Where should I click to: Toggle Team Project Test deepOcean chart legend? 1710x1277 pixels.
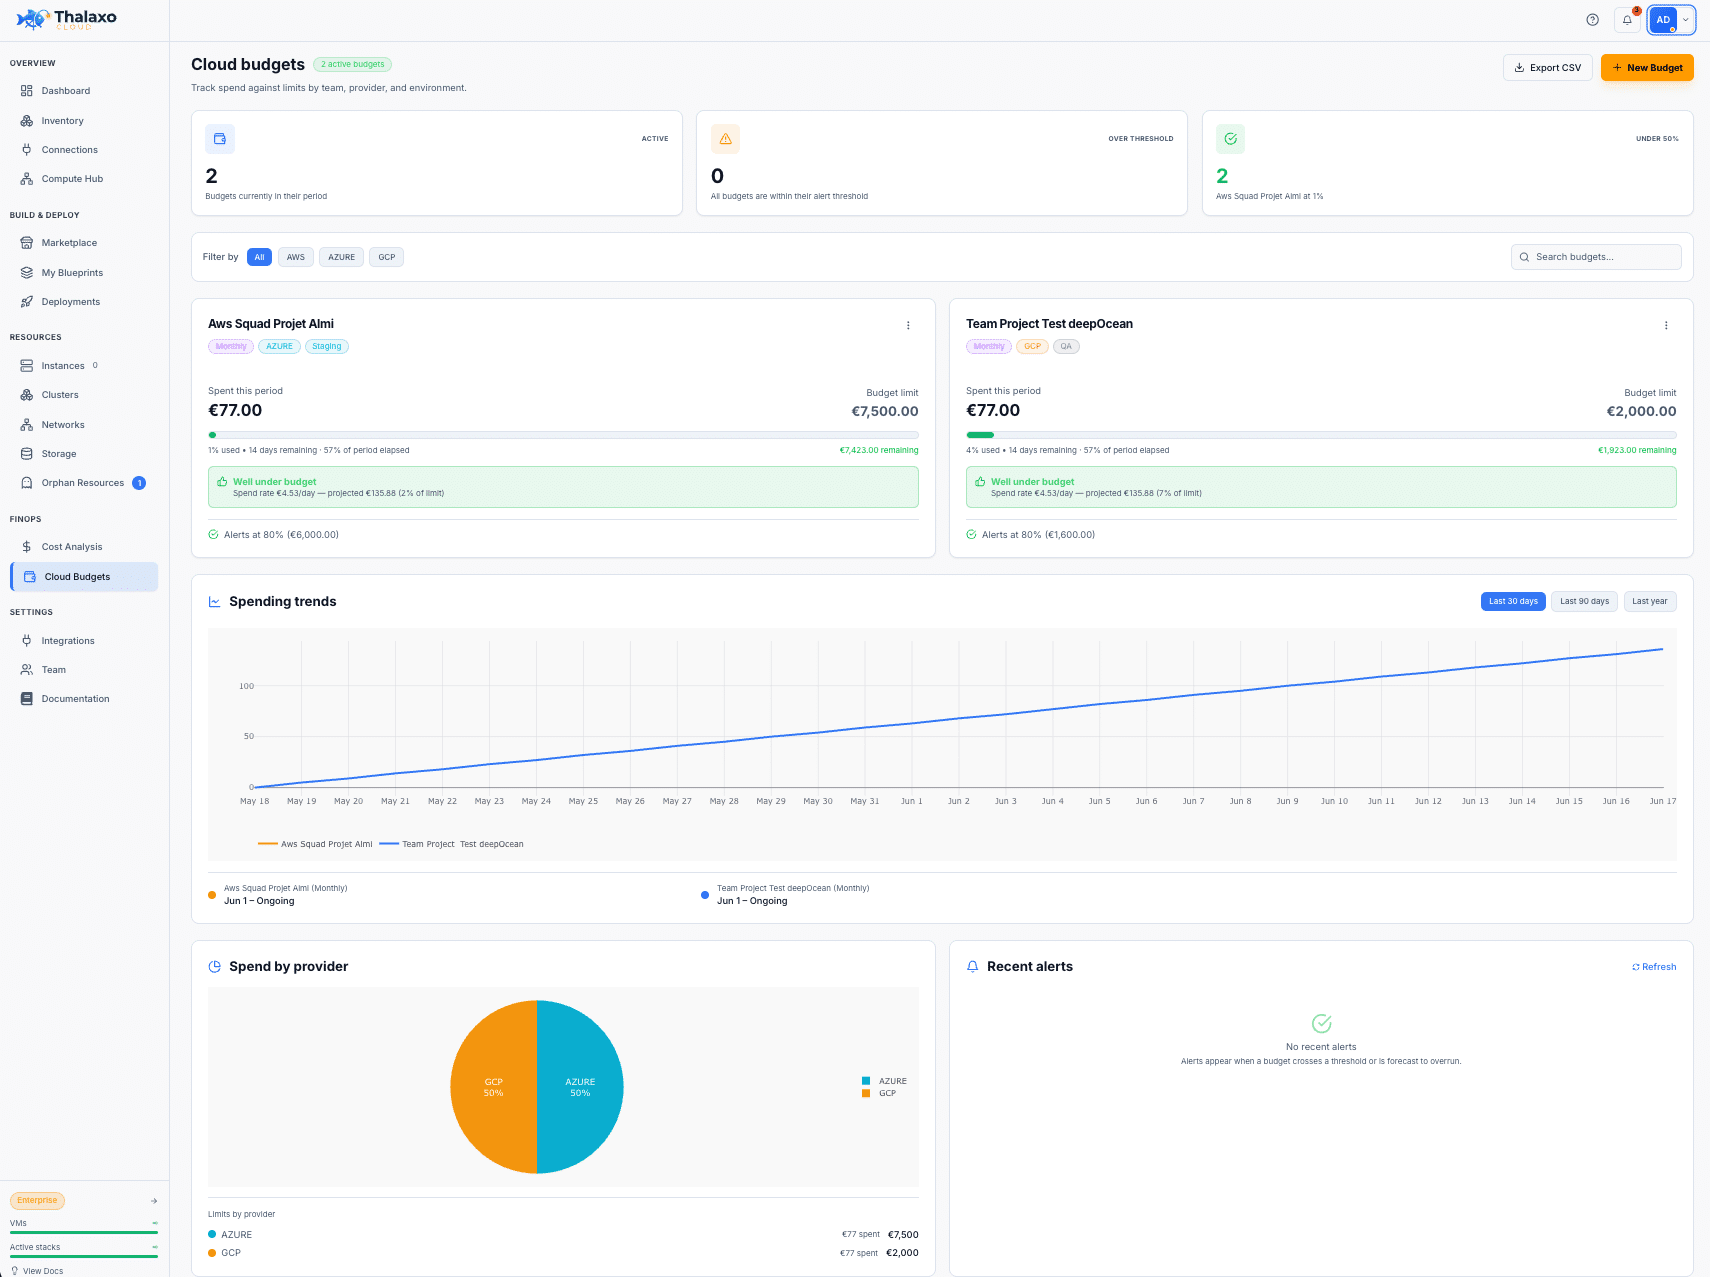coord(452,844)
